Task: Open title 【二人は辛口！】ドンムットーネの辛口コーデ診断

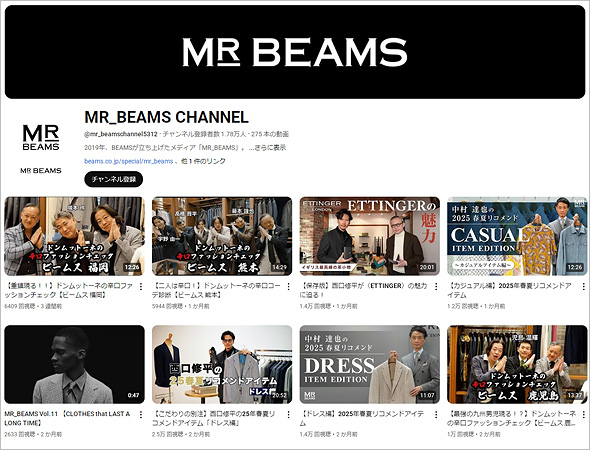Action: point(217,290)
